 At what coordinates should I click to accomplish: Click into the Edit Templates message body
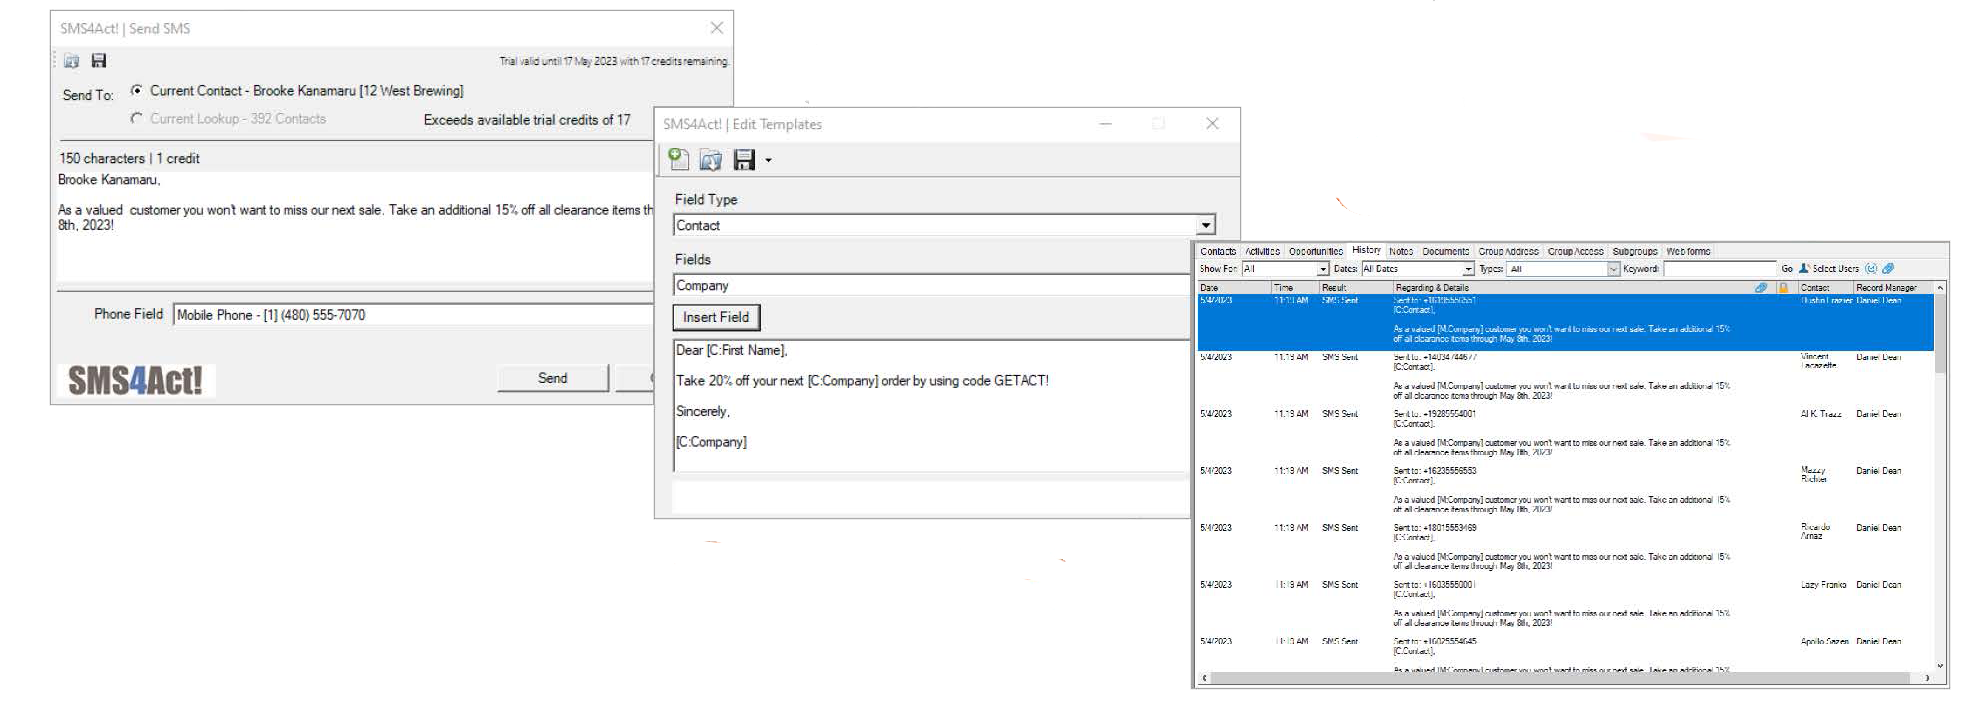(931, 405)
